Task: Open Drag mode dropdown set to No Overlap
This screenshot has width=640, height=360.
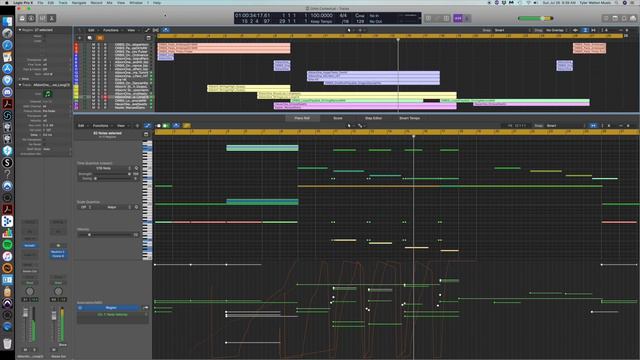Action: pyautogui.click(x=557, y=30)
